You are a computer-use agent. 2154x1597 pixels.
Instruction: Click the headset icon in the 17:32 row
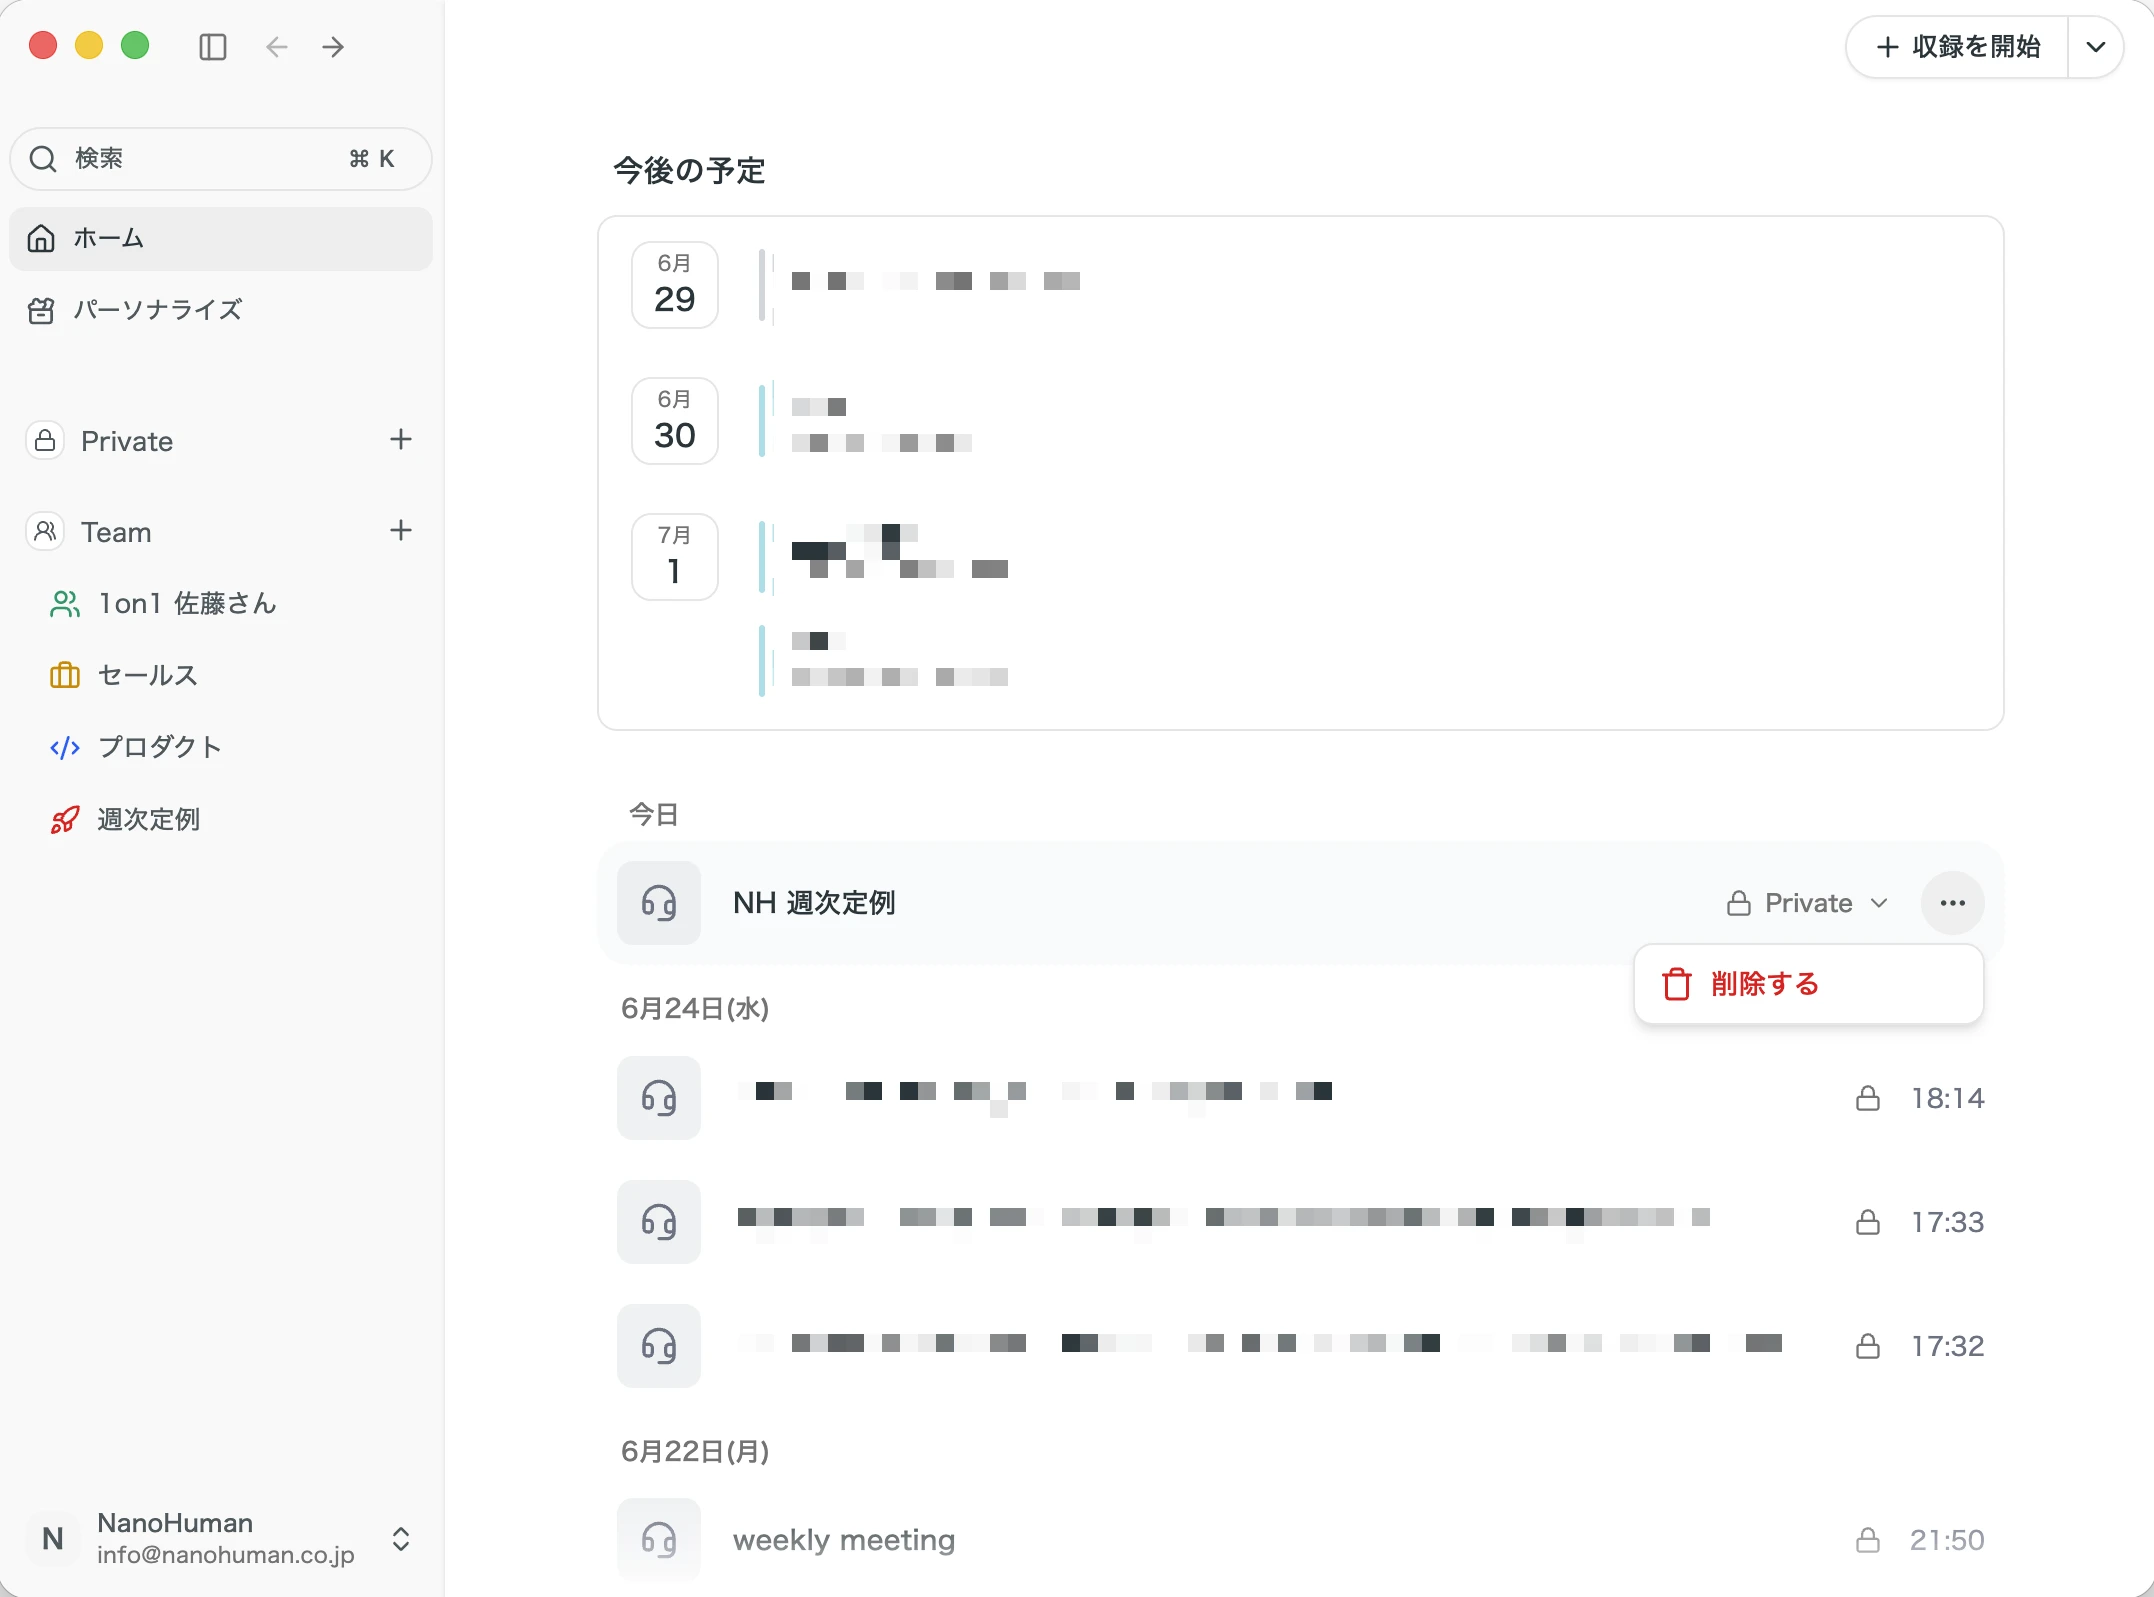[659, 1347]
